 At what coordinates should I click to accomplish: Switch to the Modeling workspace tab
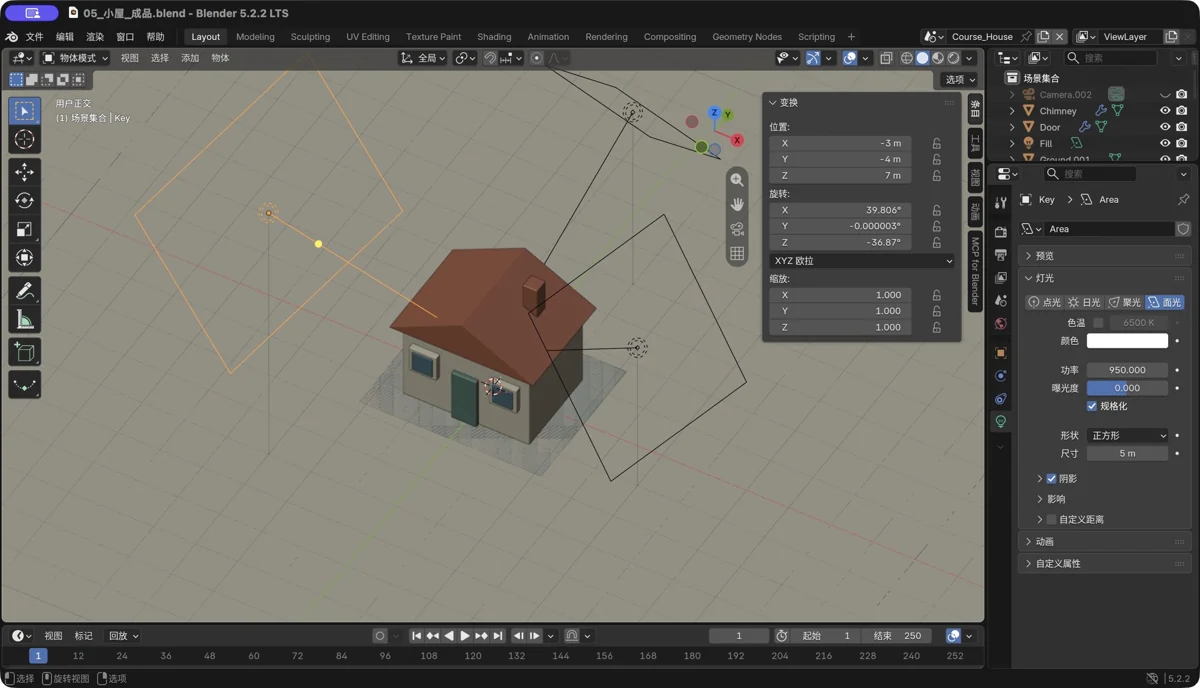[255, 37]
